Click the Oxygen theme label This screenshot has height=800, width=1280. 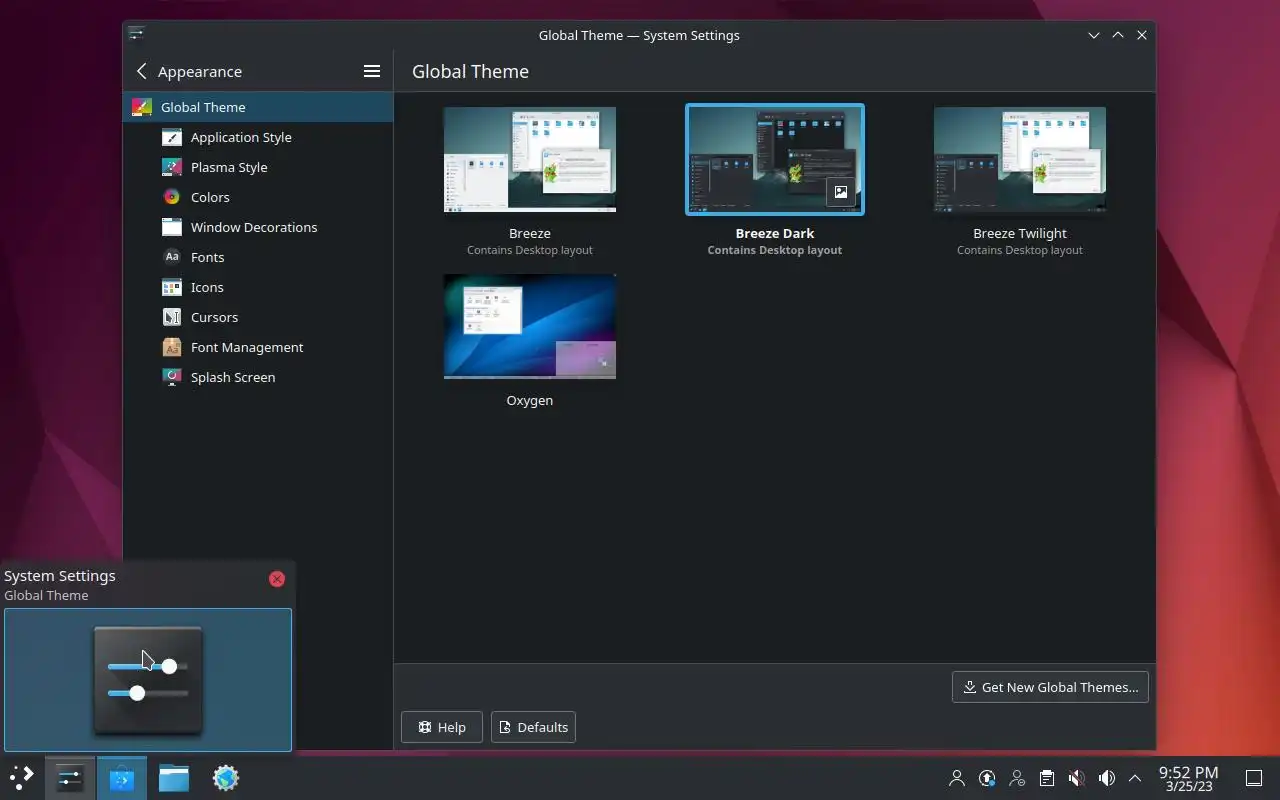click(530, 400)
